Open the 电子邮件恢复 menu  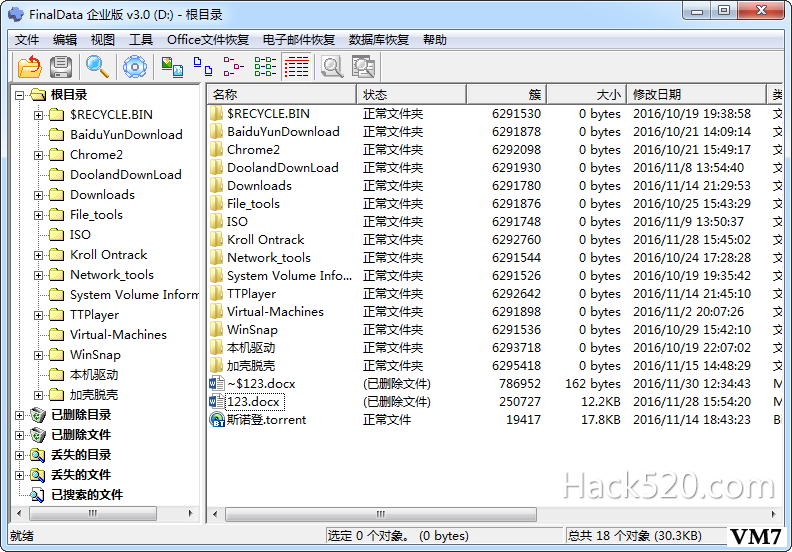299,39
